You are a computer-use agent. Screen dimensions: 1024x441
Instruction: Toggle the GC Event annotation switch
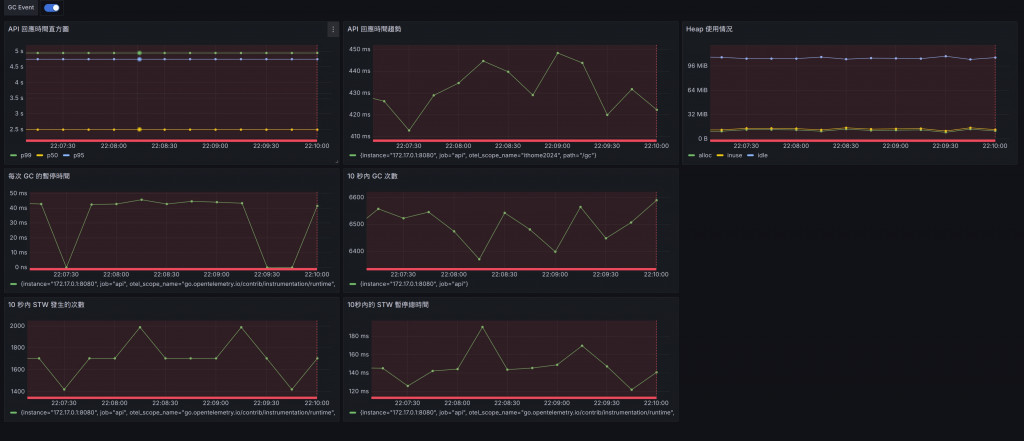tap(52, 8)
